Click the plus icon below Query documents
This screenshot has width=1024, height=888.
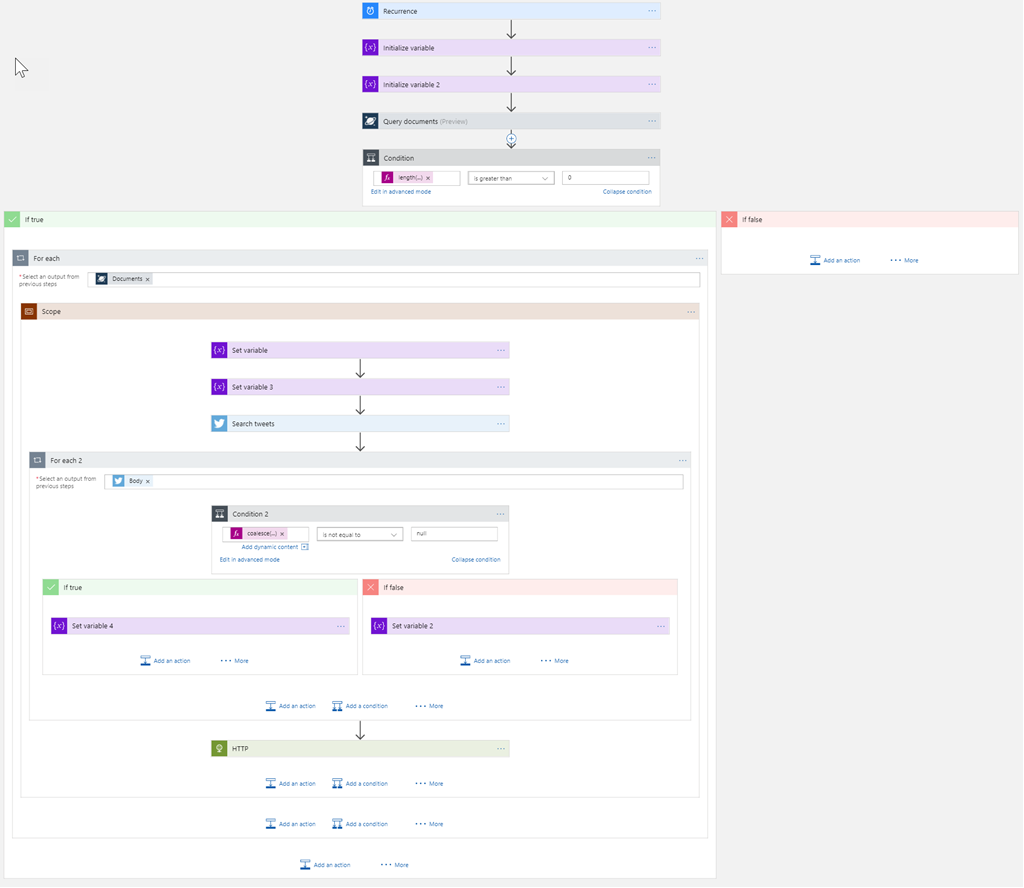point(511,140)
